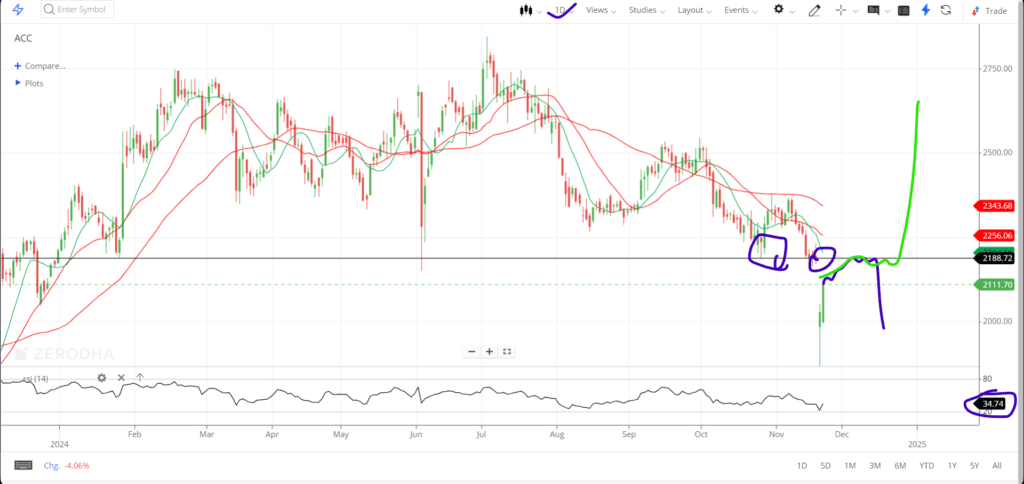Select the 5Y range
This screenshot has width=1024, height=484.
[974, 466]
